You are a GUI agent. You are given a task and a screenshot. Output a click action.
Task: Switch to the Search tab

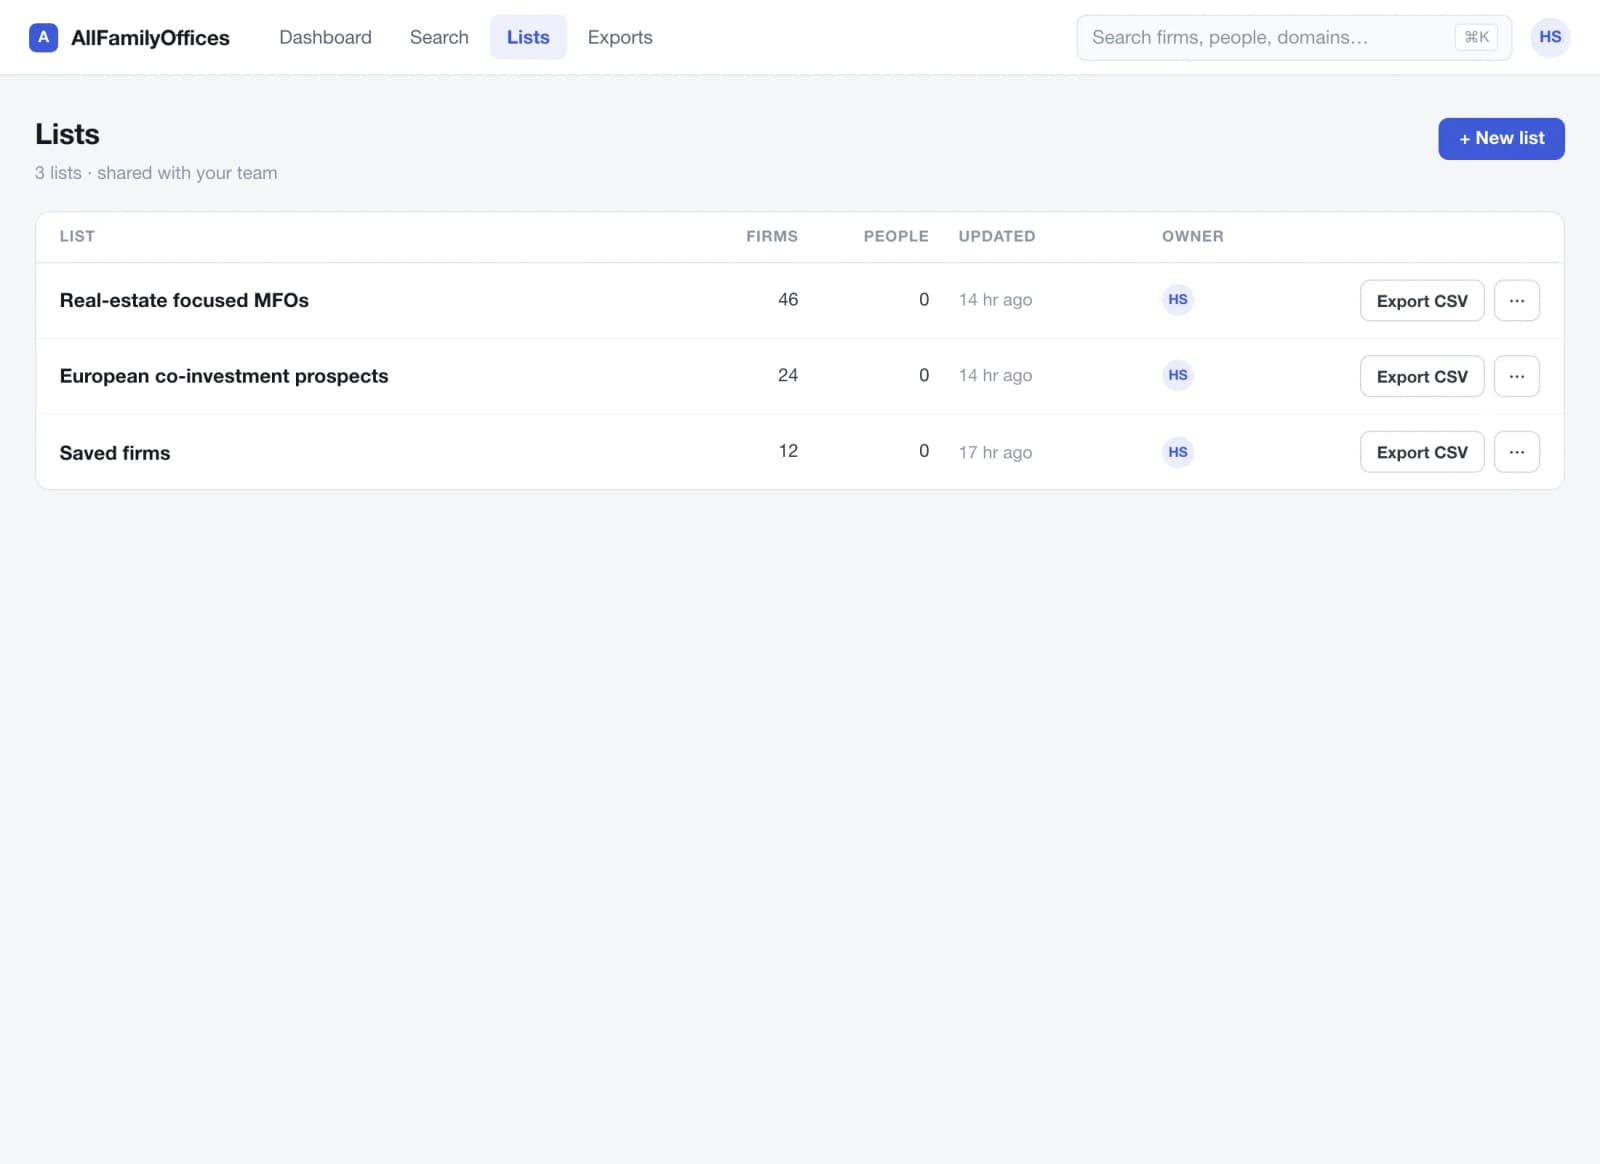pyautogui.click(x=439, y=37)
